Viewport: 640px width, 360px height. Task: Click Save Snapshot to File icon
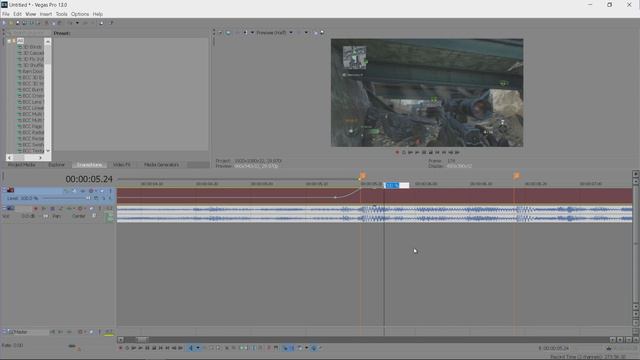point(322,32)
